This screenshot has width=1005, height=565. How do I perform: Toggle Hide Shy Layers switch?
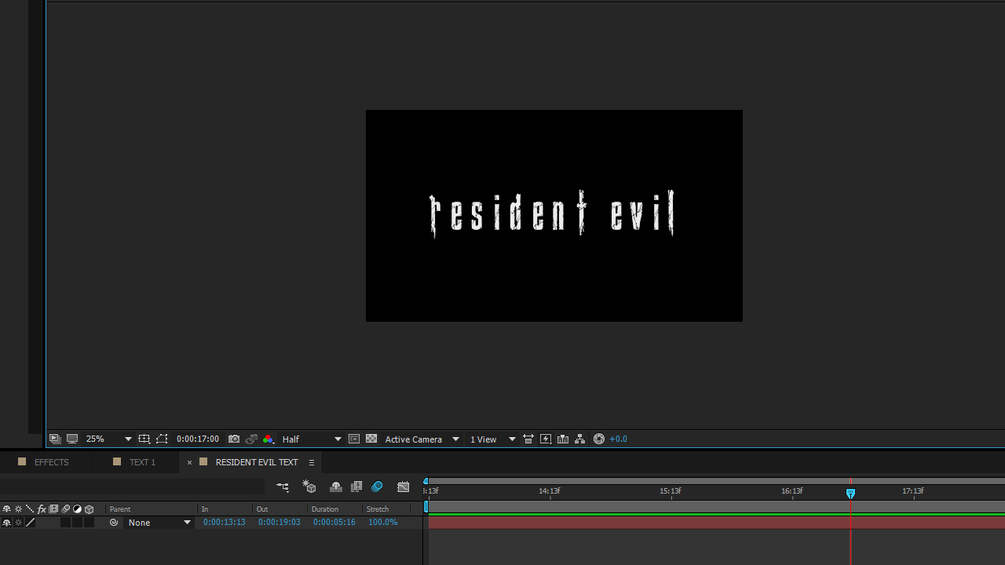[335, 487]
